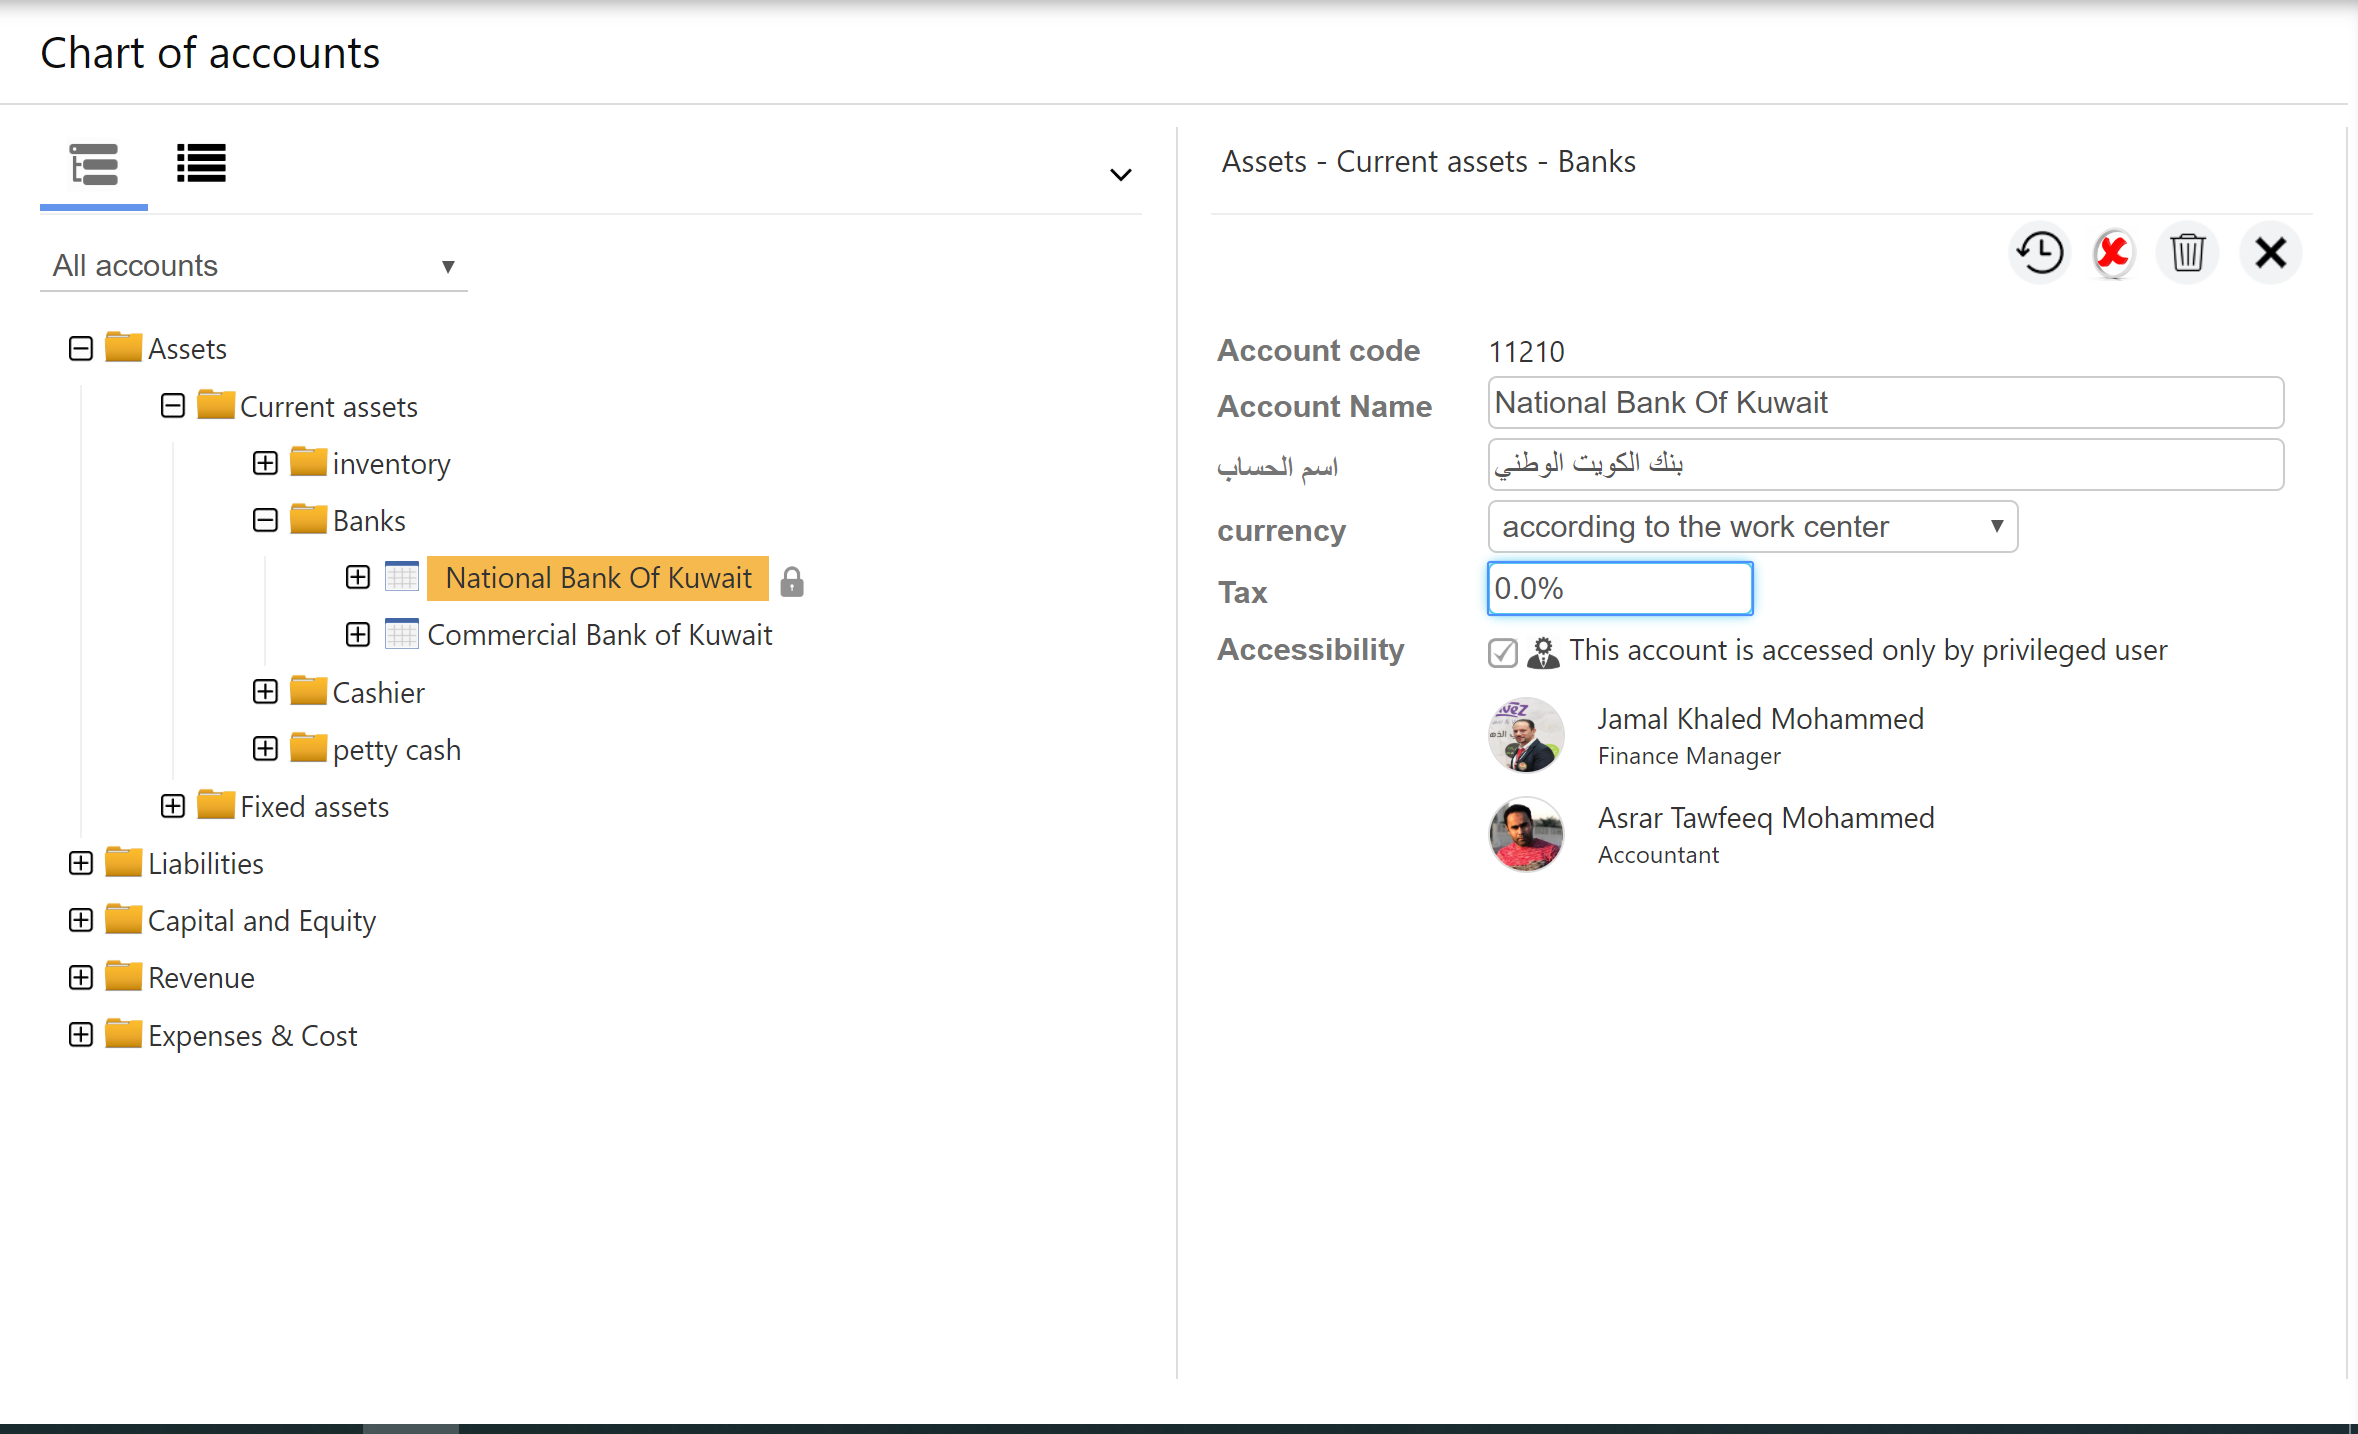The image size is (2358, 1434).
Task: Select the petty cash folder icon
Action: [x=308, y=748]
